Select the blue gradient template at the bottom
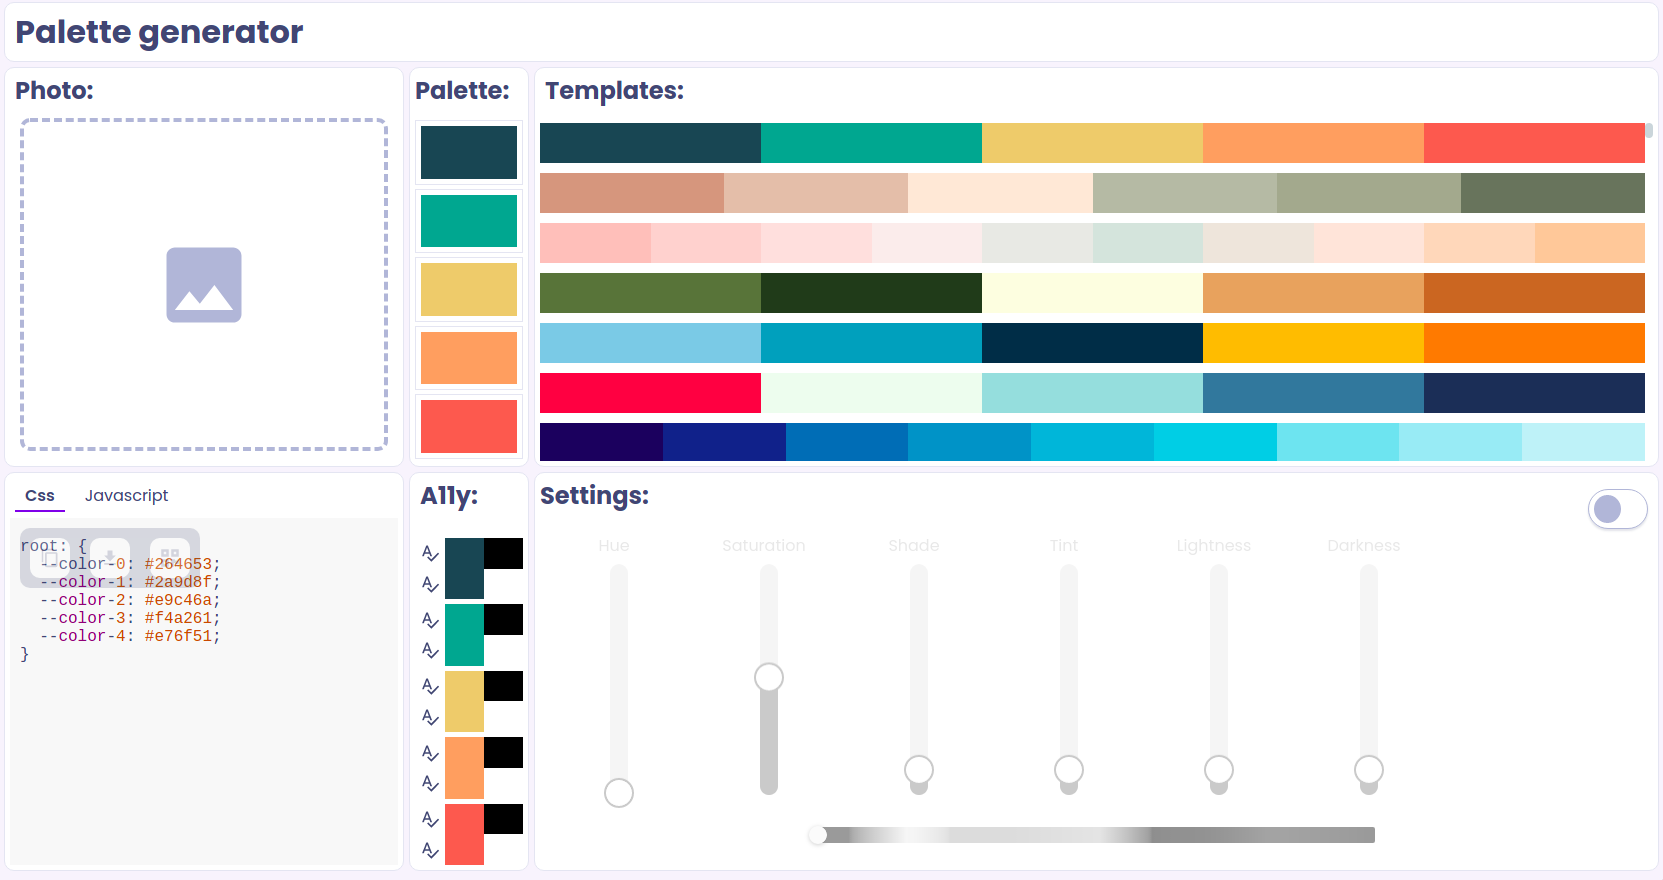Viewport: 1663px width, 880px height. click(x=1090, y=441)
